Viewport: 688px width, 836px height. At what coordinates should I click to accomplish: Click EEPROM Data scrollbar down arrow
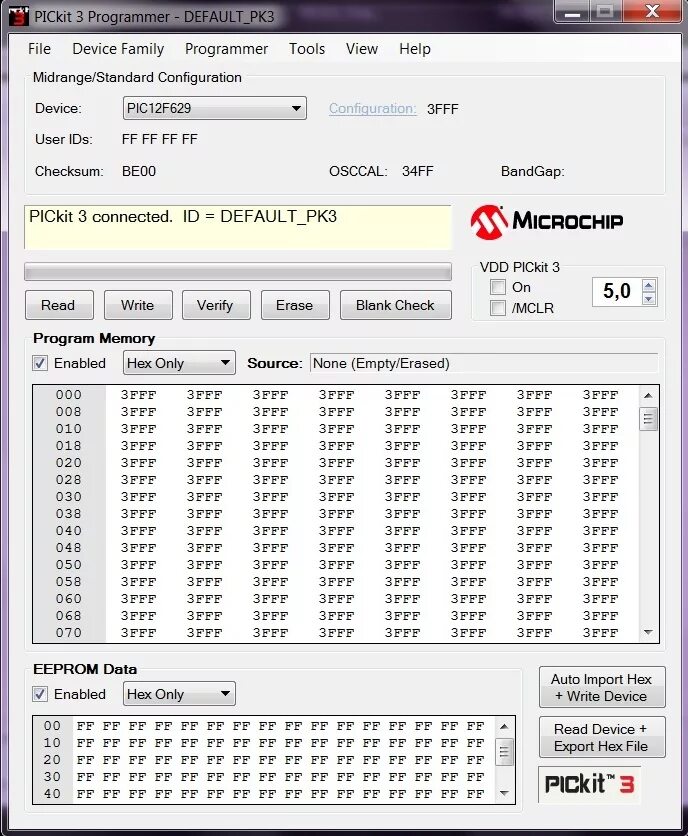pos(504,793)
